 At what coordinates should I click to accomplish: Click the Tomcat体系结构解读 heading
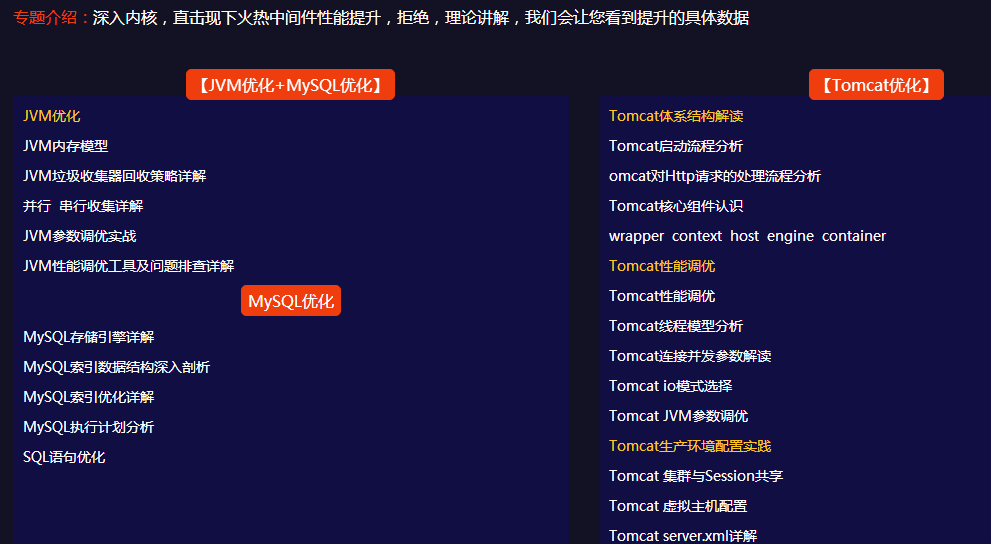coord(676,116)
